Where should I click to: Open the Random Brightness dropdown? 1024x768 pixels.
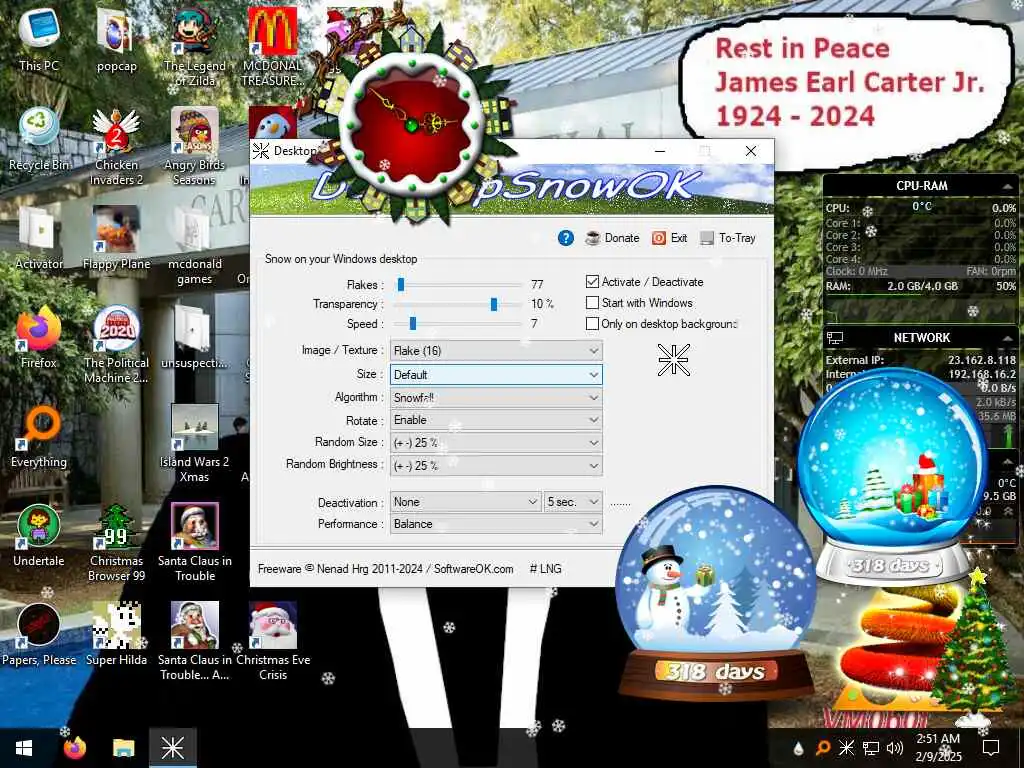pos(496,466)
